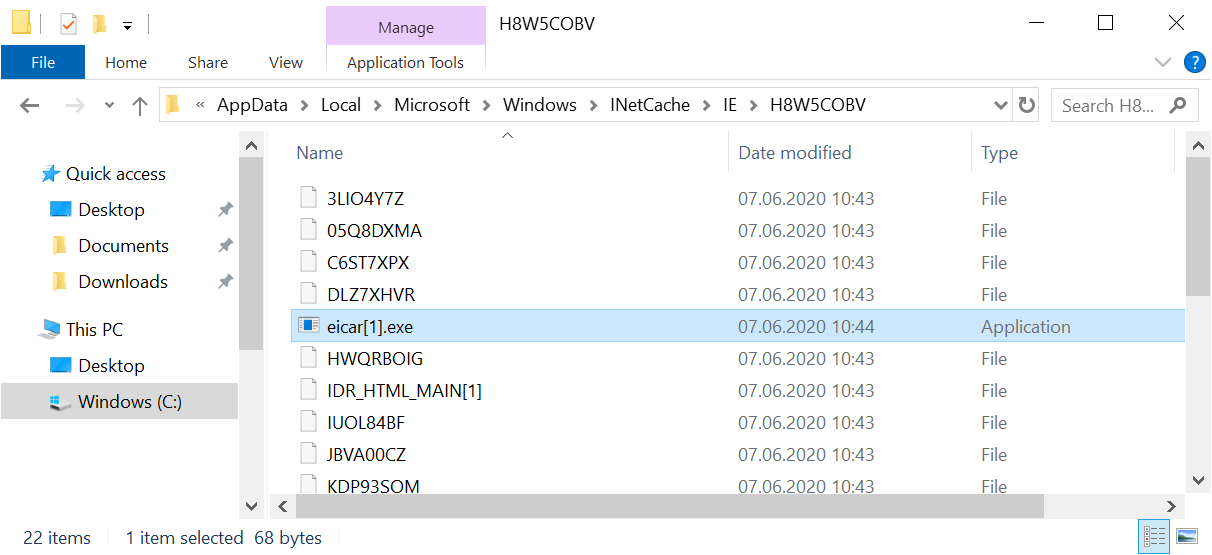1212x555 pixels.
Task: Click the eicar[1].exe application icon
Action: pos(309,327)
